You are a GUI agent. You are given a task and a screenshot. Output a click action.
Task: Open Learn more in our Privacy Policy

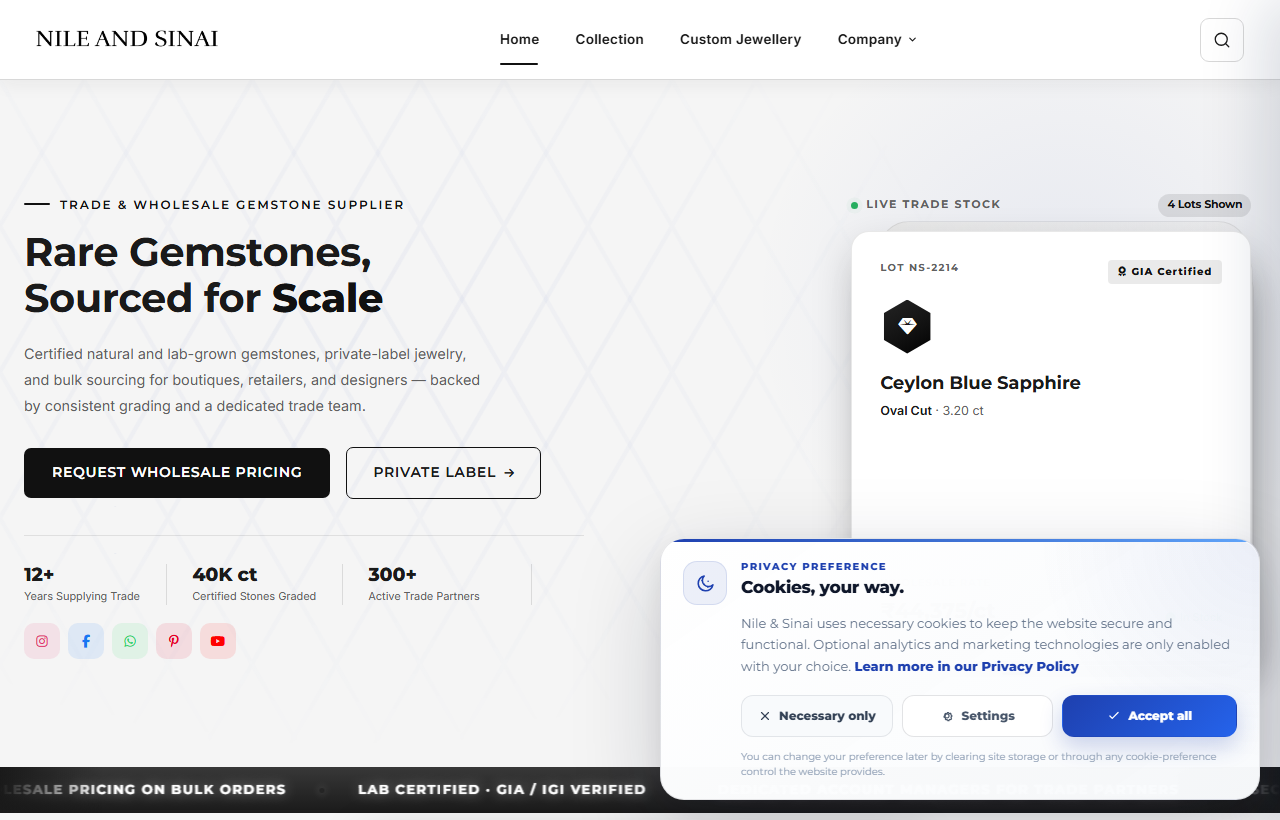pos(966,666)
